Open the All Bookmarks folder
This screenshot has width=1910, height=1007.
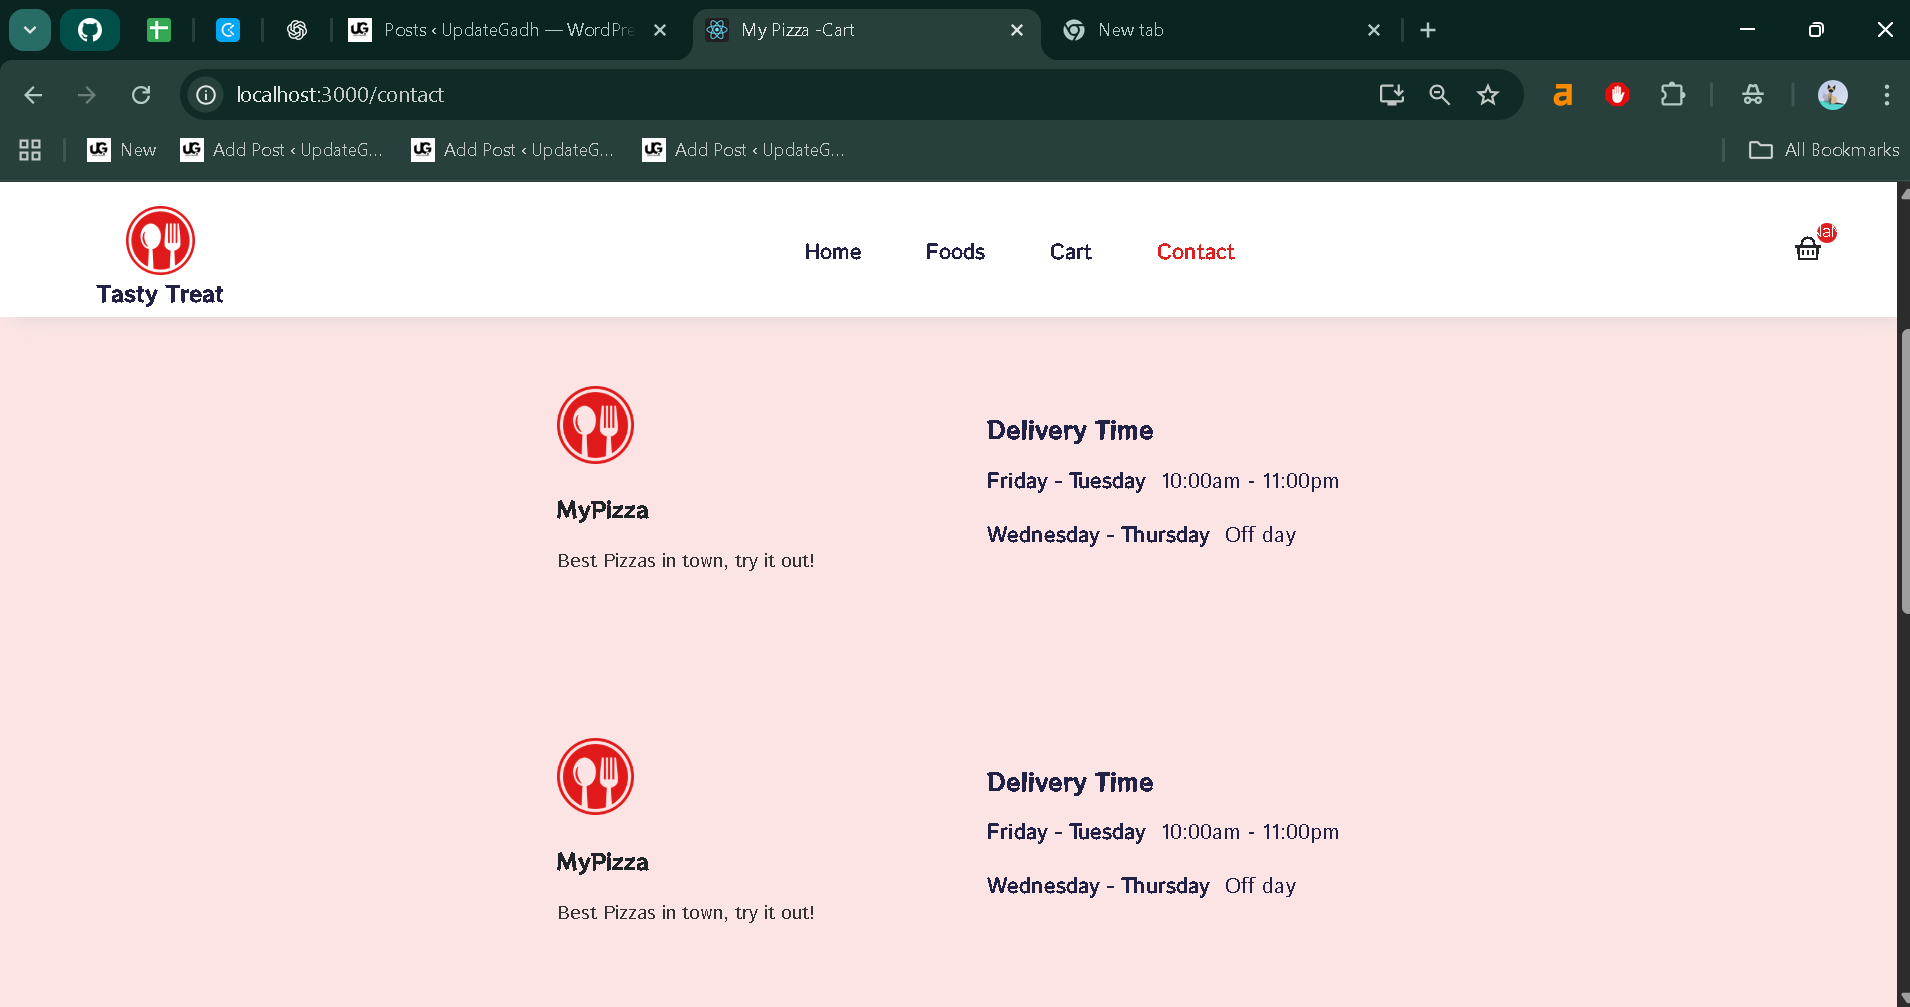click(x=1823, y=150)
